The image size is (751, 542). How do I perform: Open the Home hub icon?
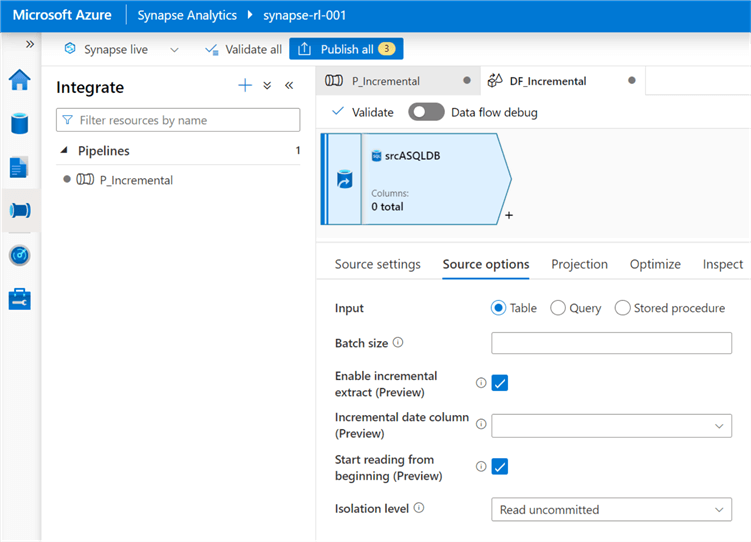tap(20, 79)
